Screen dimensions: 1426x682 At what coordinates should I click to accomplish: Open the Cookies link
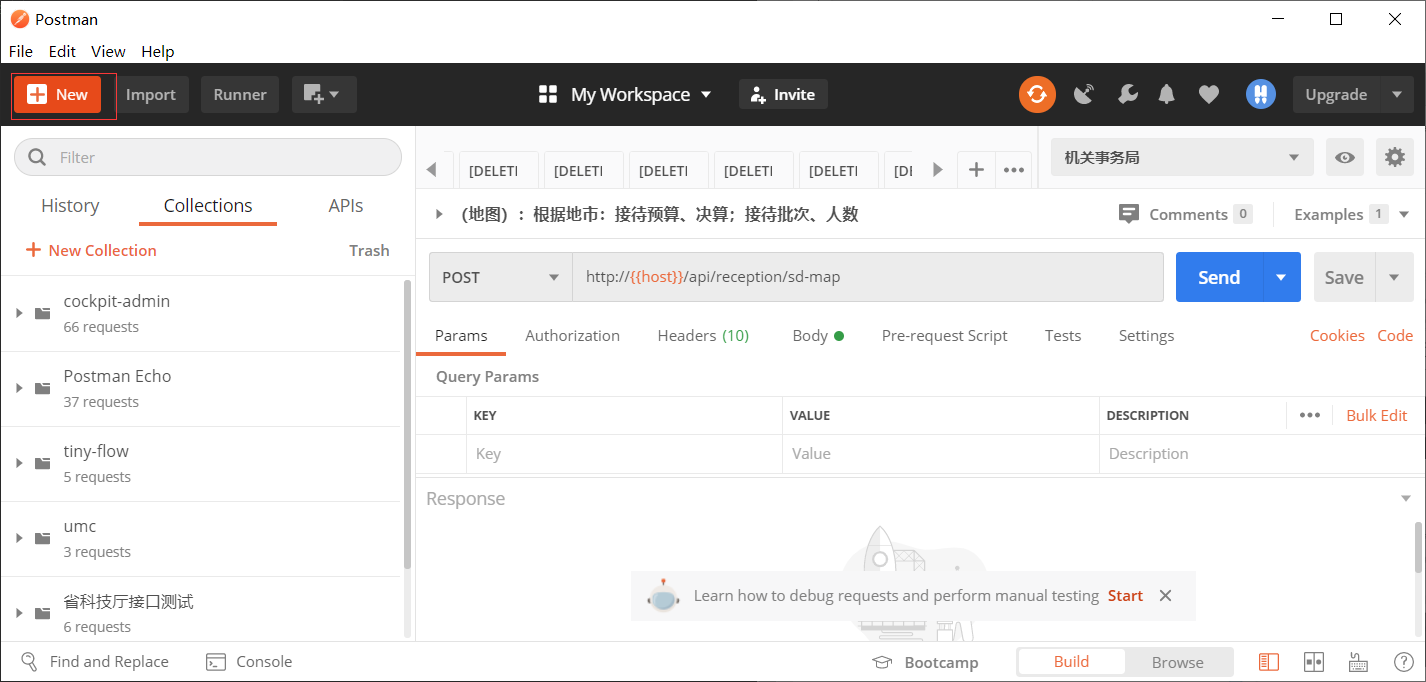[1337, 336]
